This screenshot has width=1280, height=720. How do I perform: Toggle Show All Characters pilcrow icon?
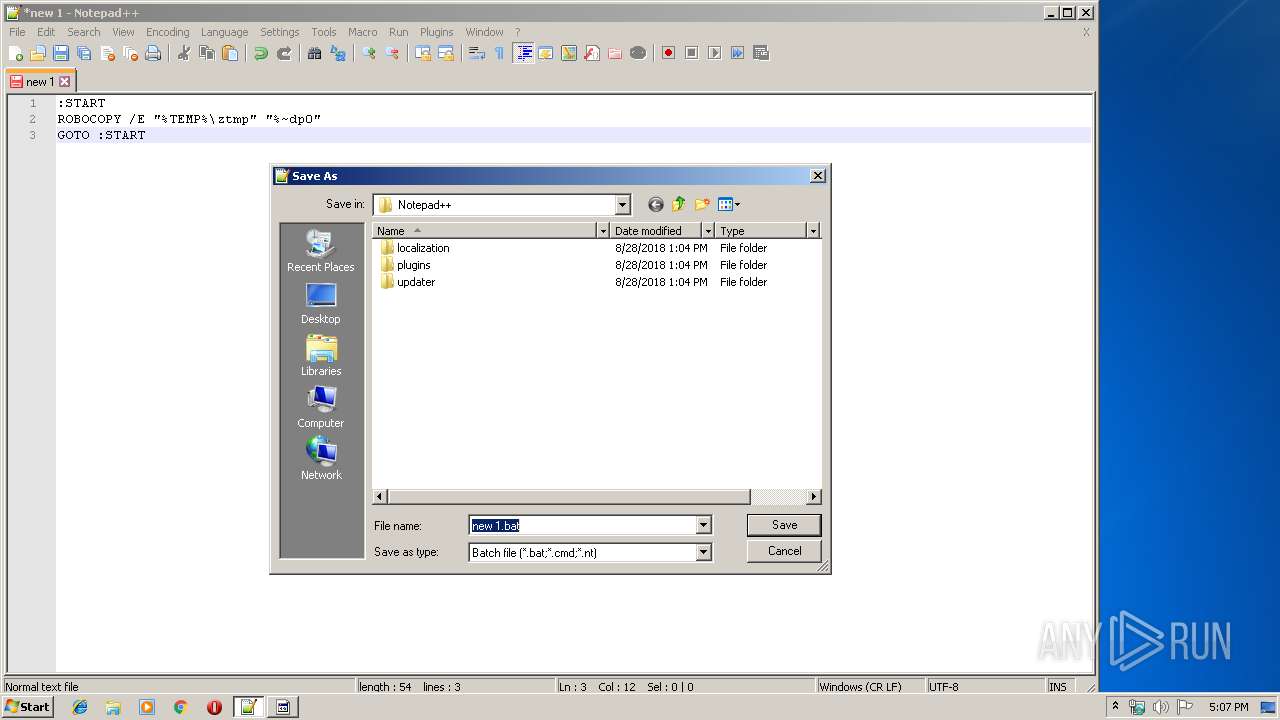tap(500, 53)
